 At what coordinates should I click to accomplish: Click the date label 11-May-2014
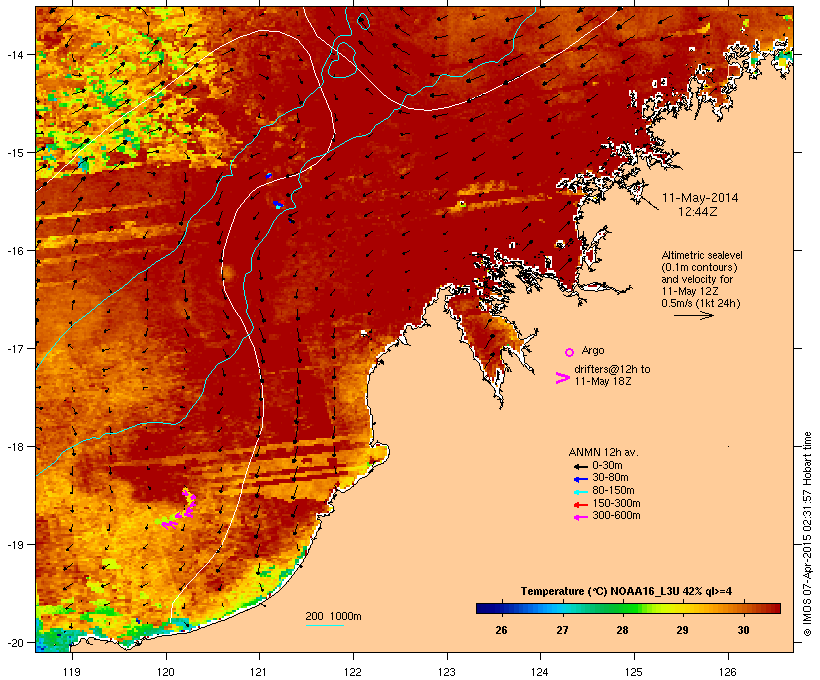[700, 198]
